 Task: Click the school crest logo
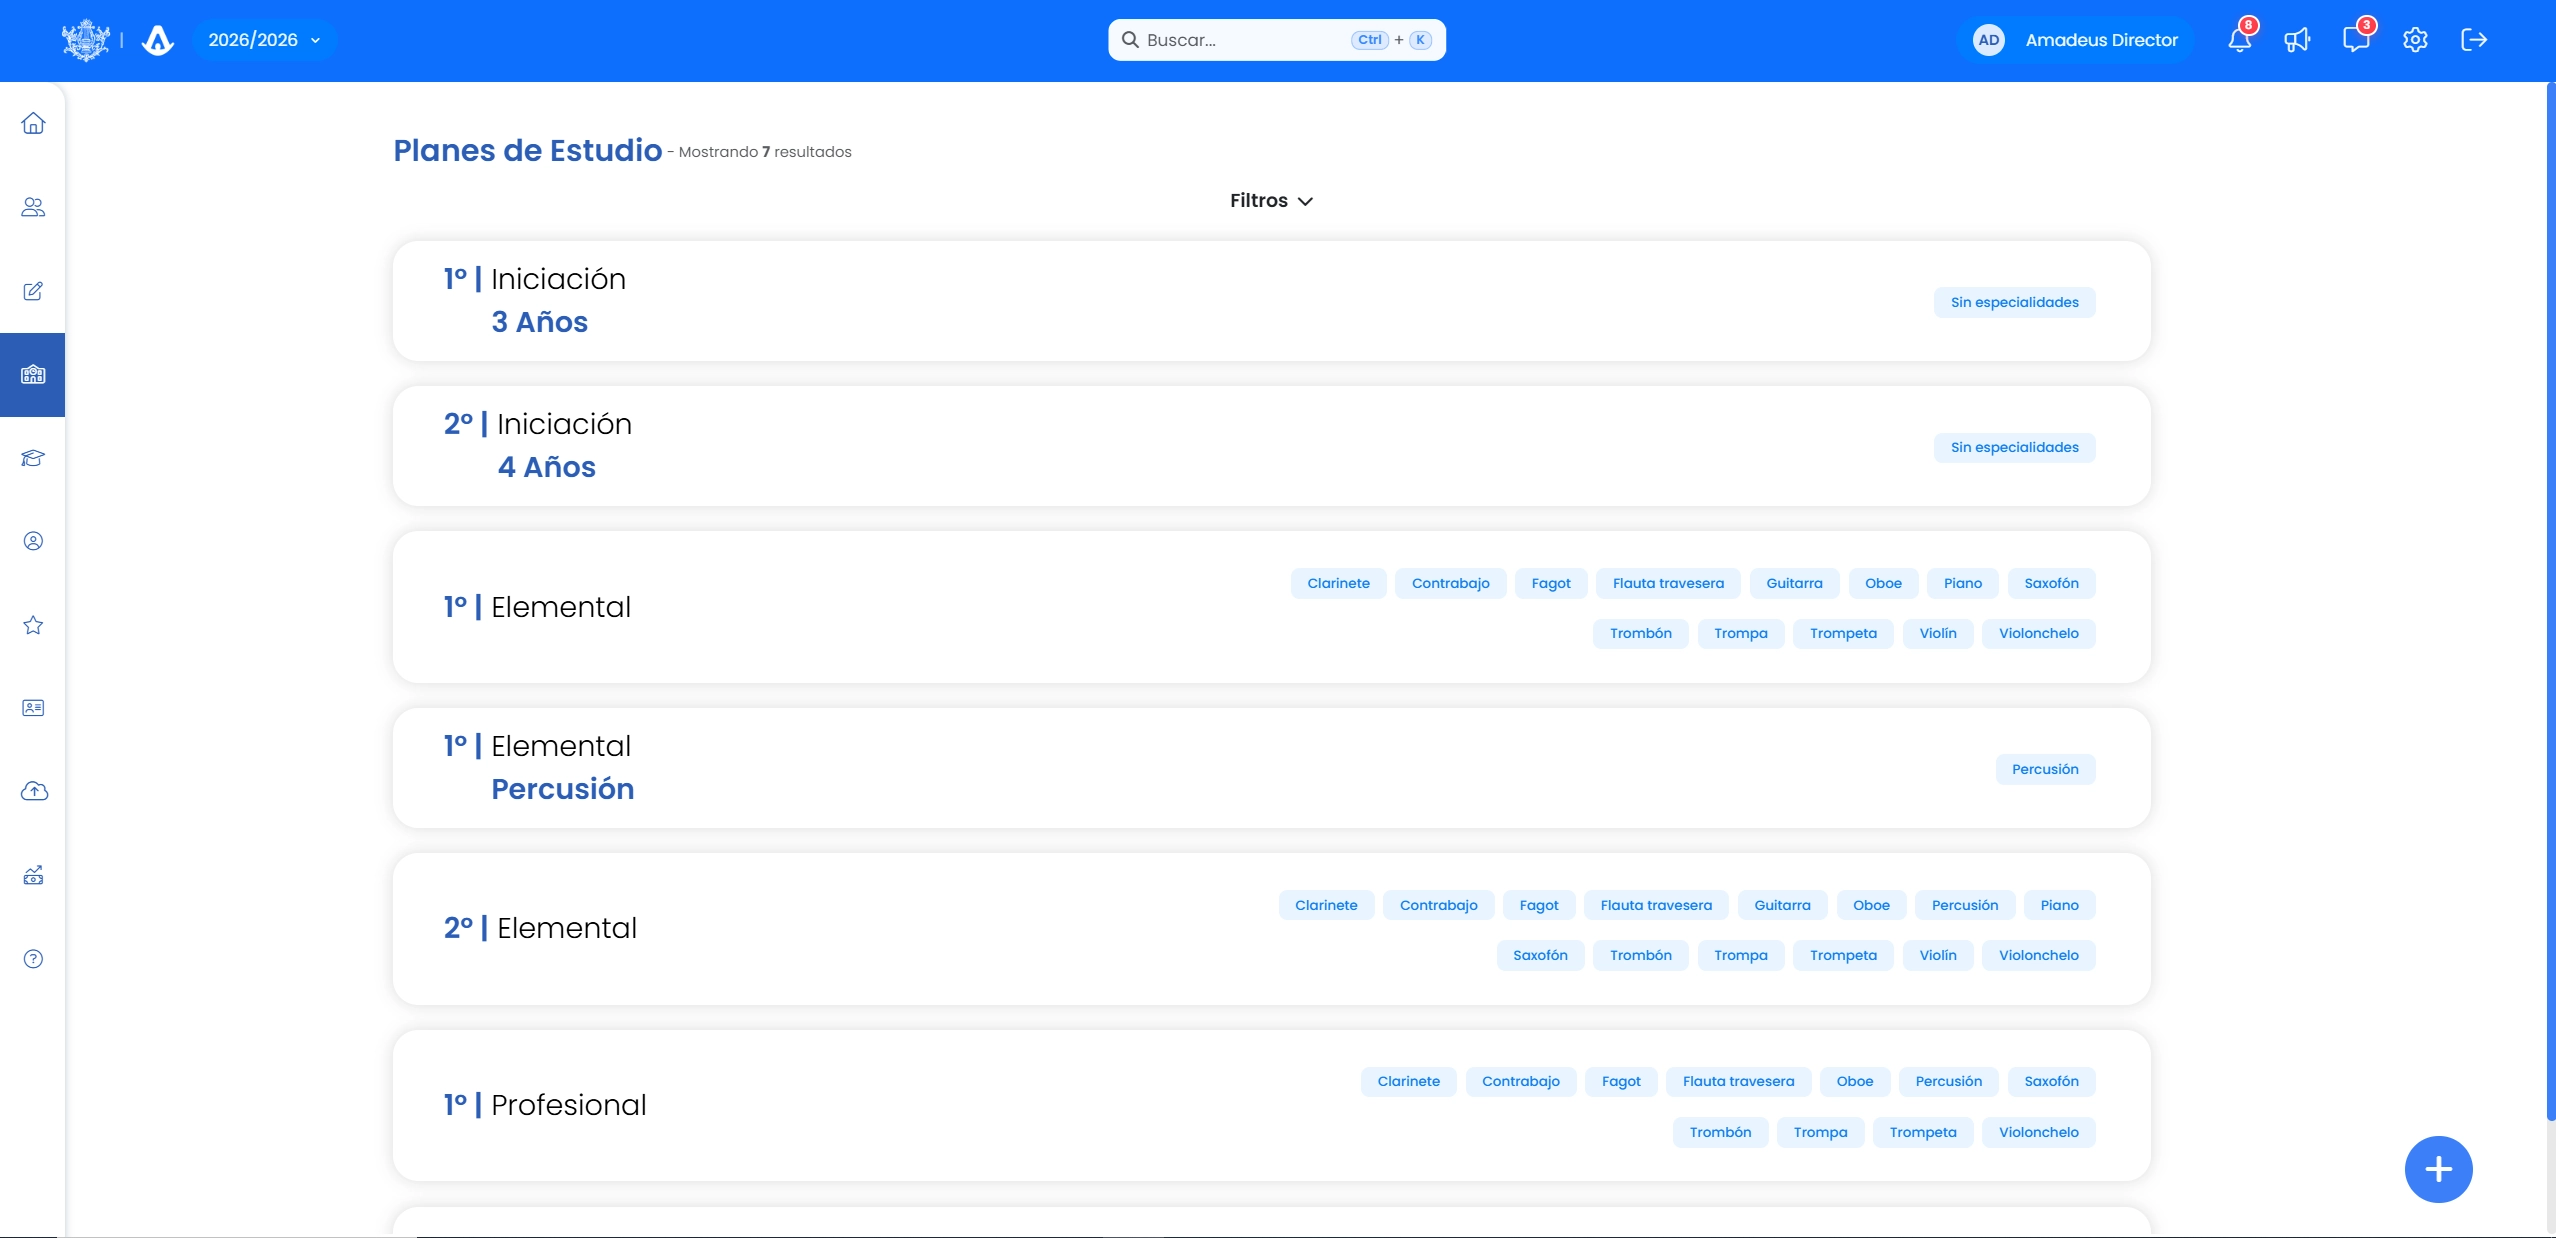(86, 40)
